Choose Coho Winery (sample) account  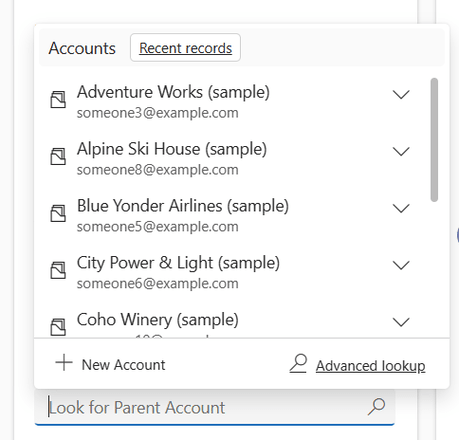(158, 320)
